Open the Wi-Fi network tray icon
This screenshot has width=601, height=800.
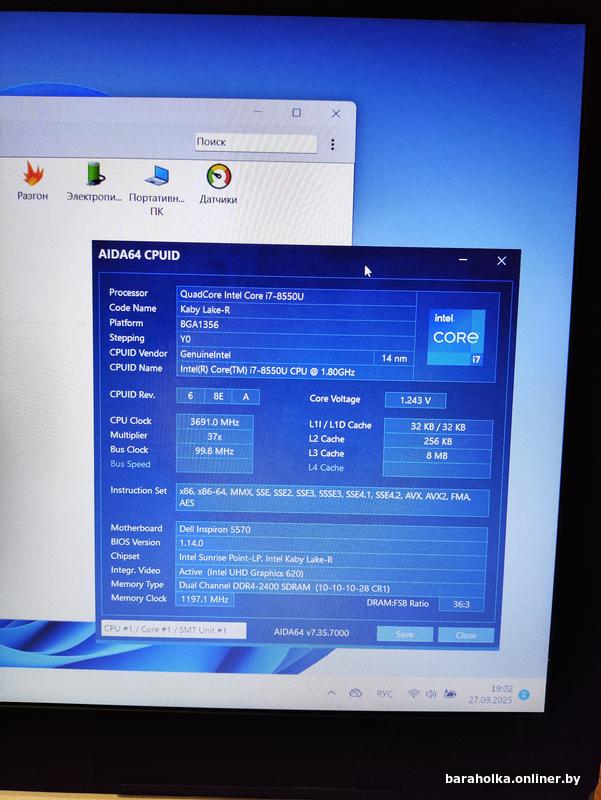point(414,694)
